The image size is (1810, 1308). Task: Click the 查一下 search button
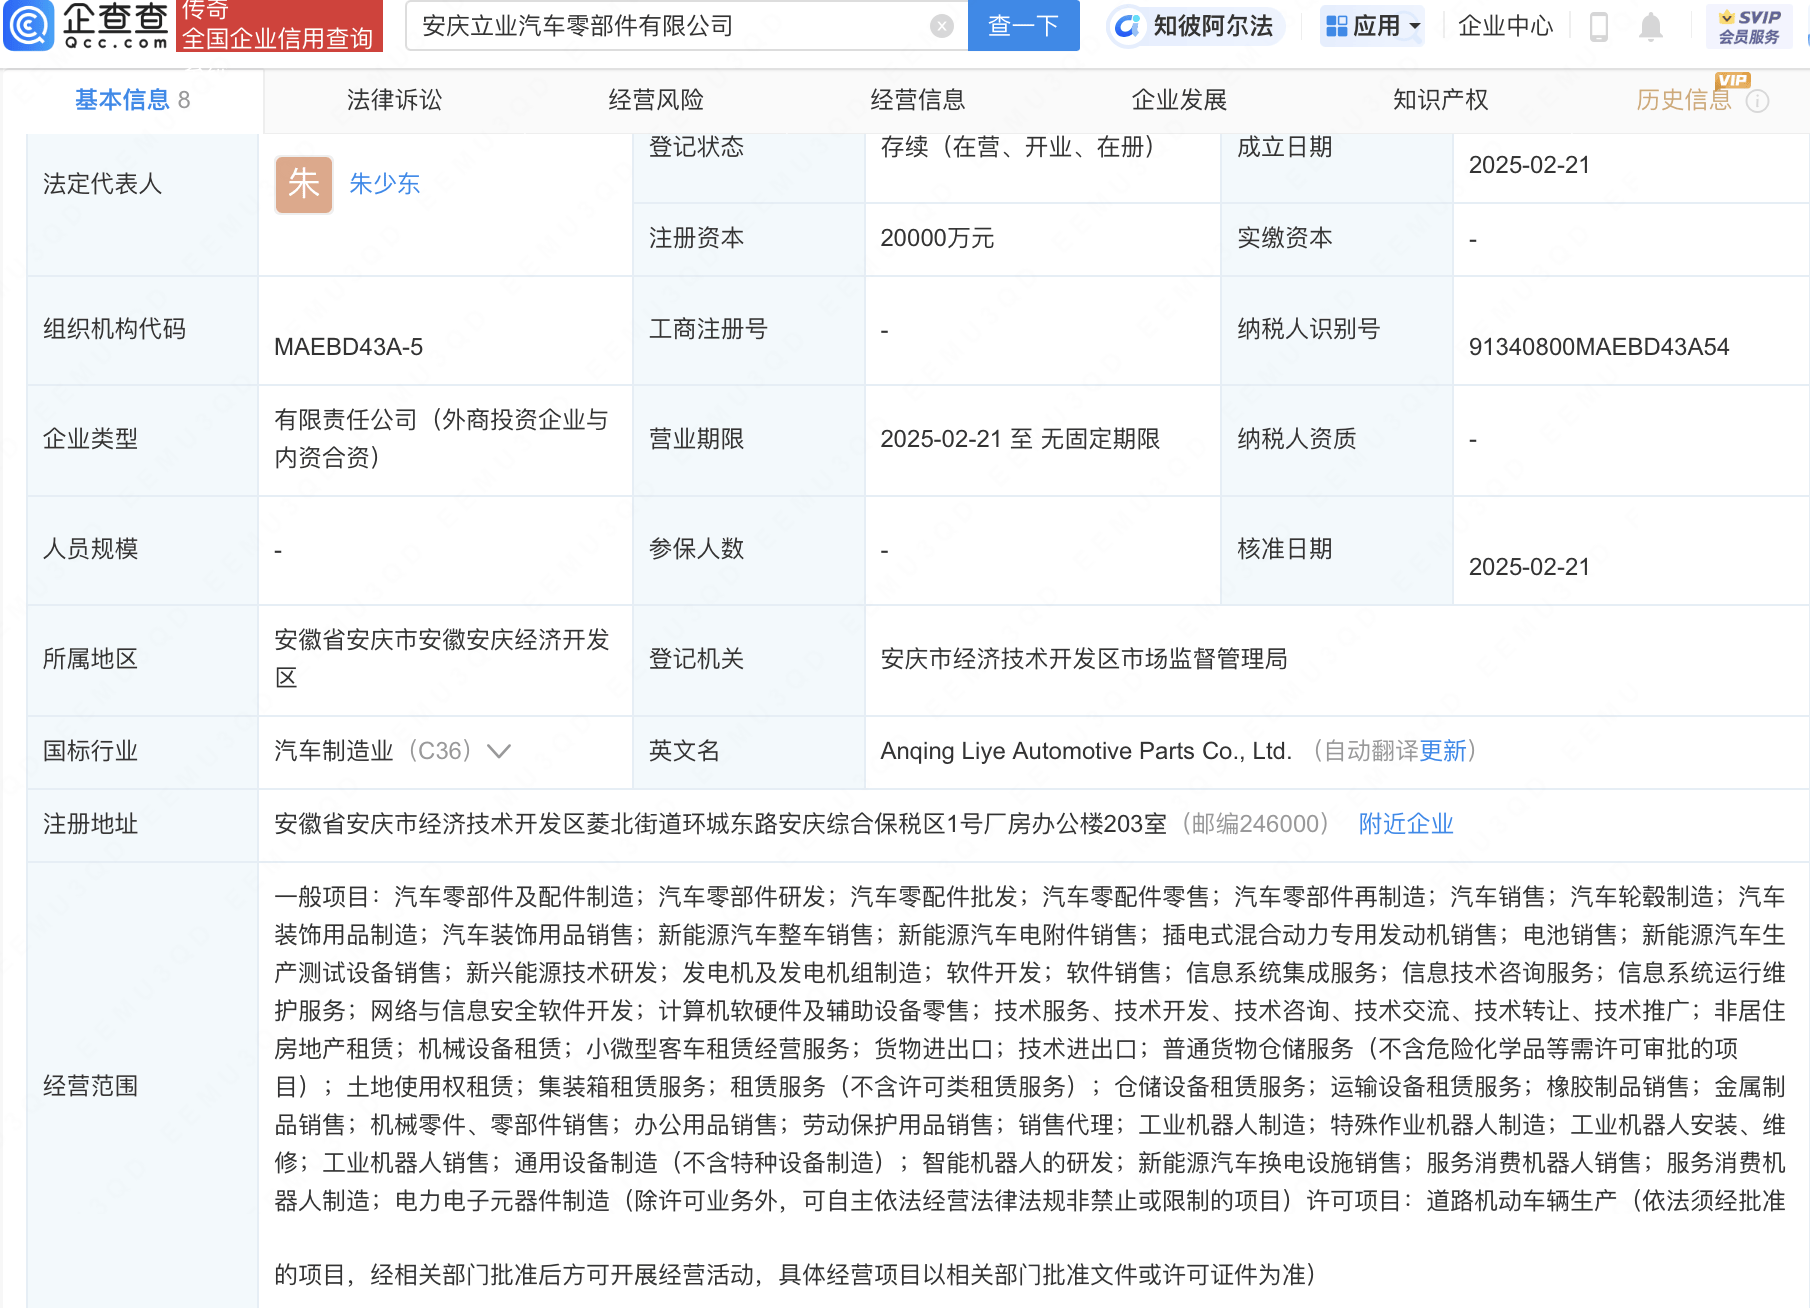tap(1022, 26)
